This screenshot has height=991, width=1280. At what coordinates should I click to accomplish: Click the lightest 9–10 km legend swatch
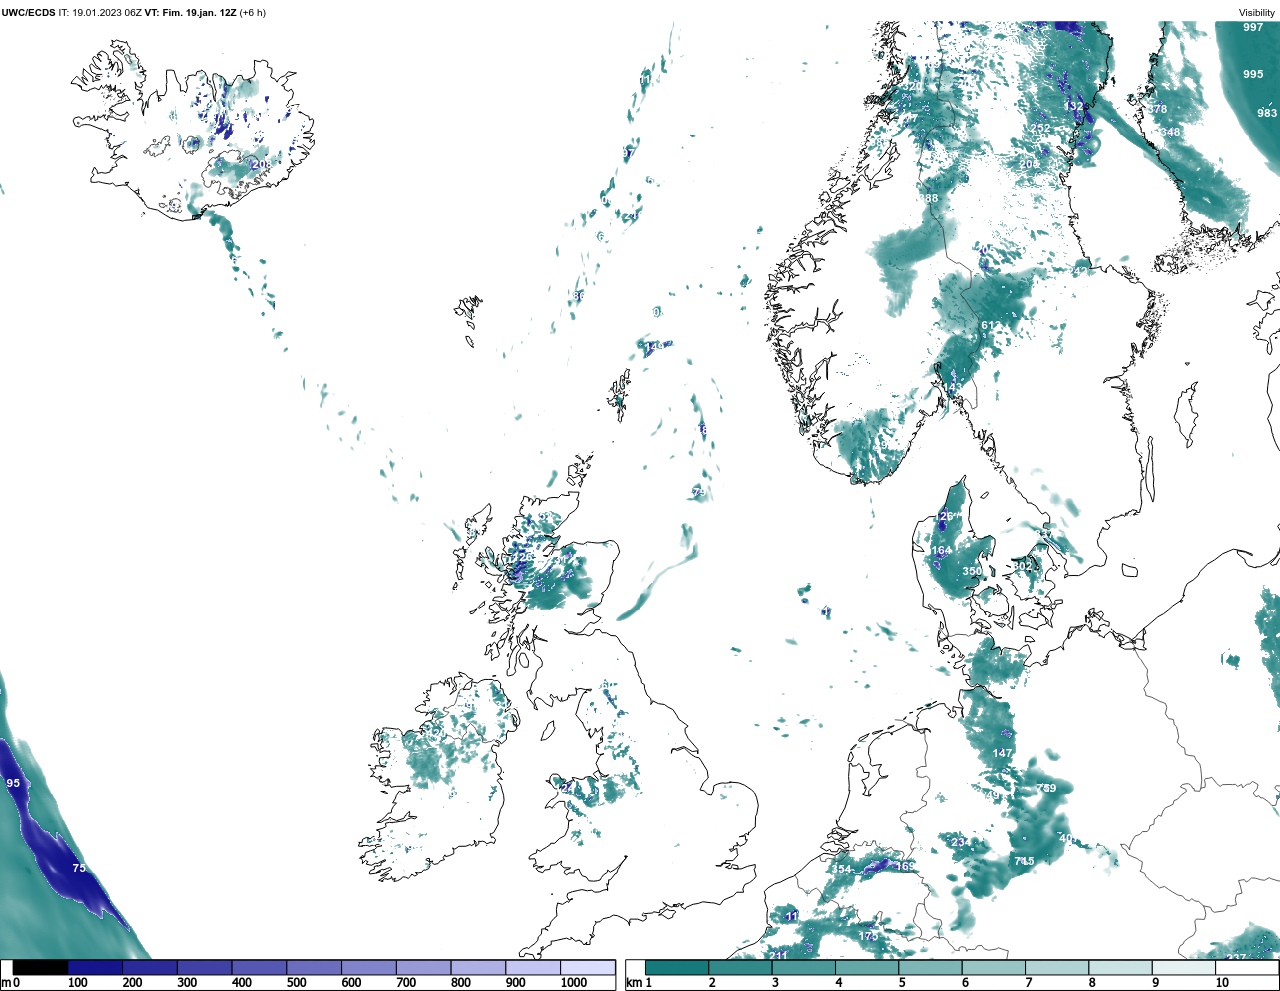(1184, 968)
